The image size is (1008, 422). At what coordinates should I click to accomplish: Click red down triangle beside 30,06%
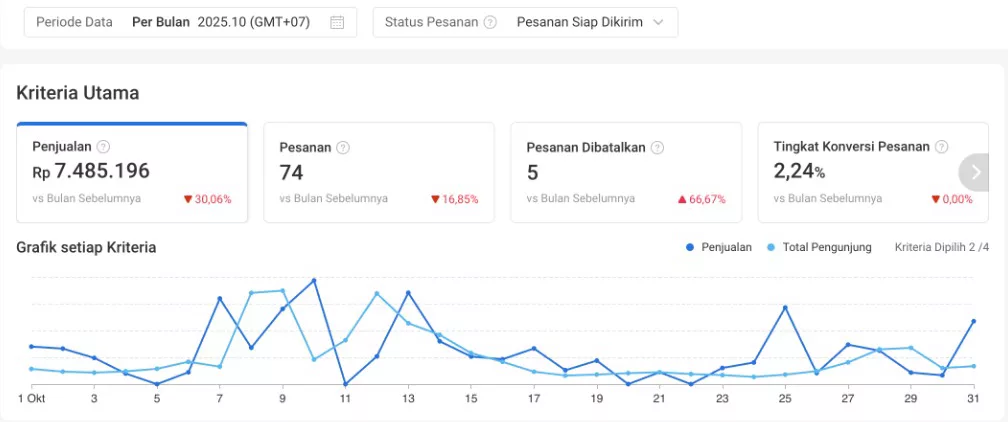point(188,199)
